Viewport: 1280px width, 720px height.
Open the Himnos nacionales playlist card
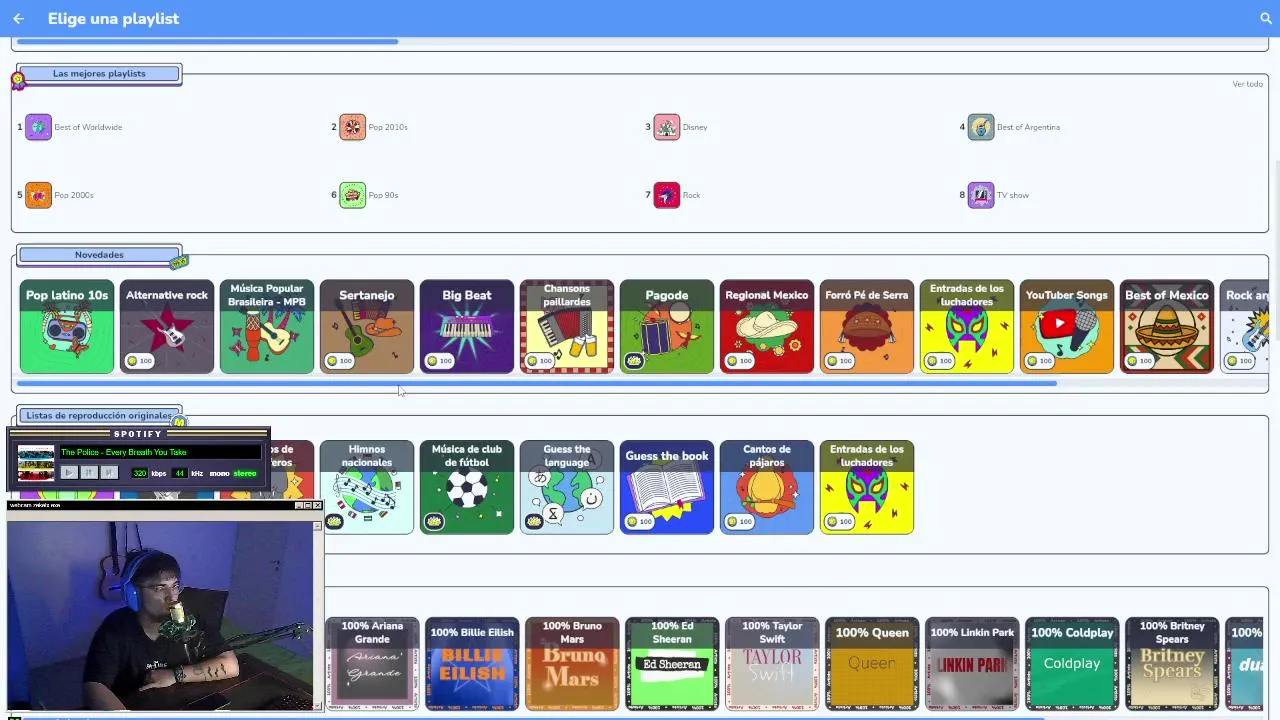click(x=367, y=487)
